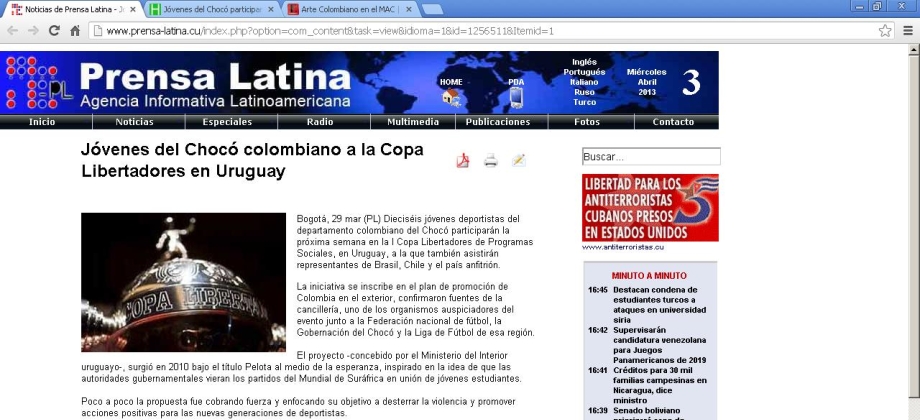Click the address bar URL
Screen dimensions: 920x420
[x=330, y=31]
